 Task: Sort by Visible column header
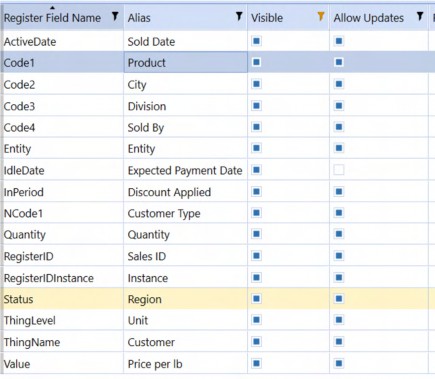coord(267,18)
